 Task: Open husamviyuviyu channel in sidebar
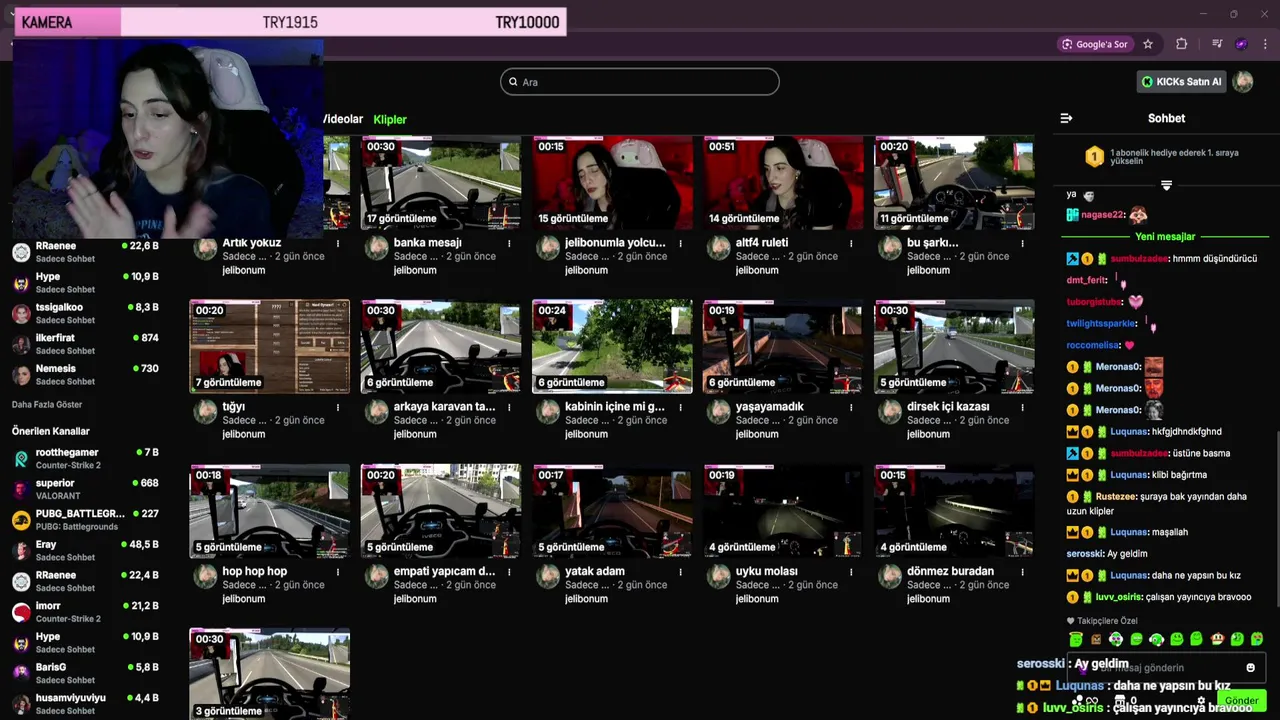click(x=85, y=704)
